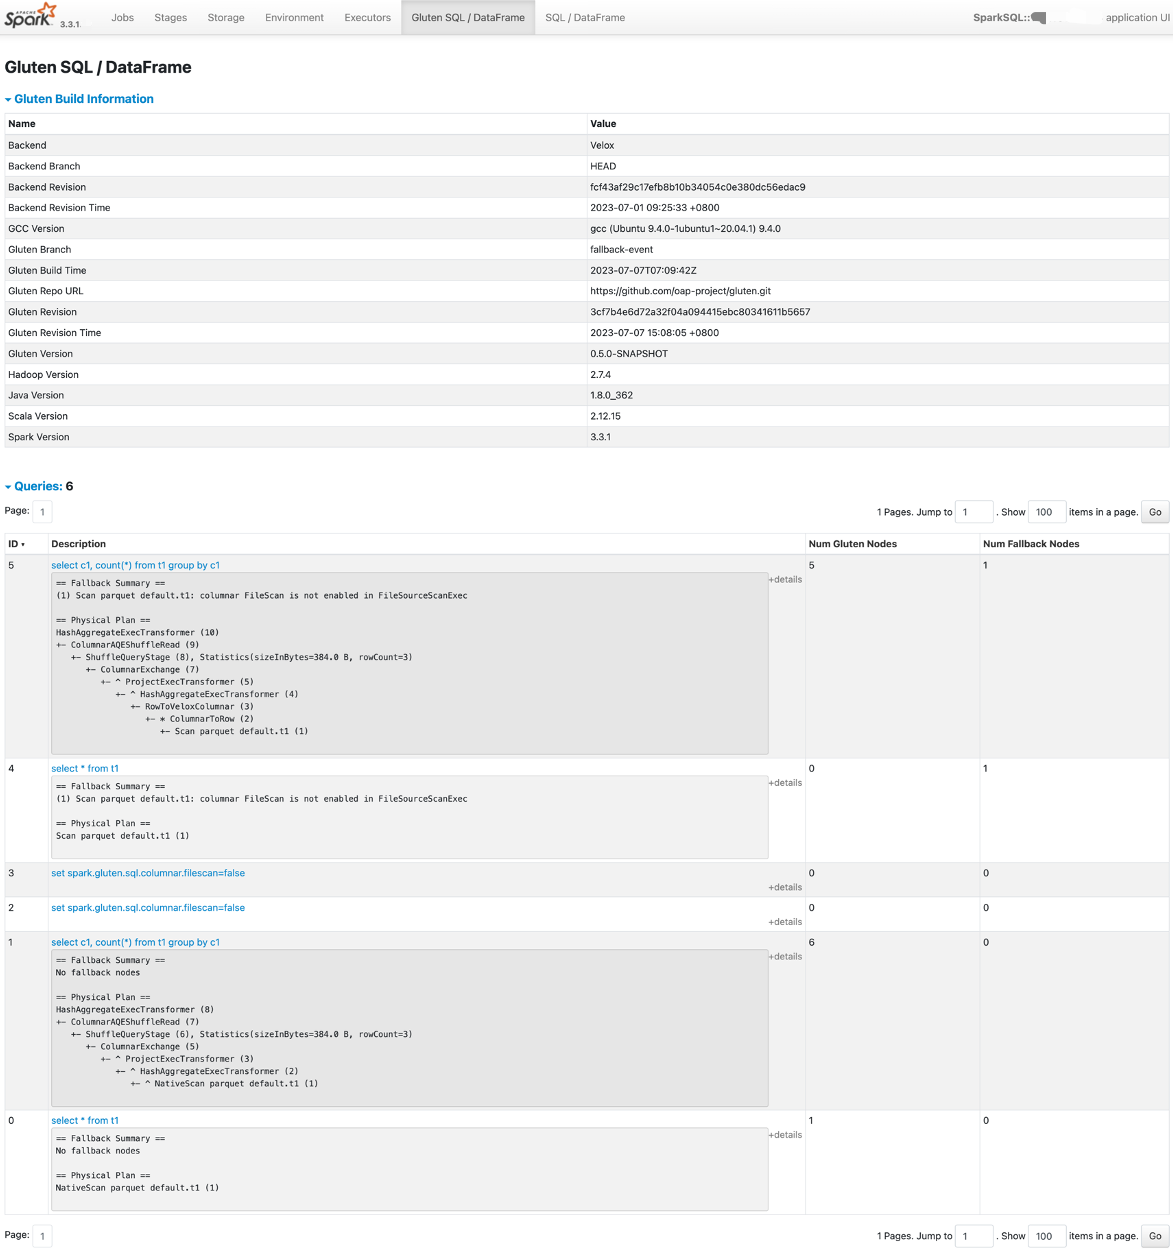Image resolution: width=1173 pixels, height=1252 pixels.
Task: Open the Executors tab
Action: coord(367,18)
